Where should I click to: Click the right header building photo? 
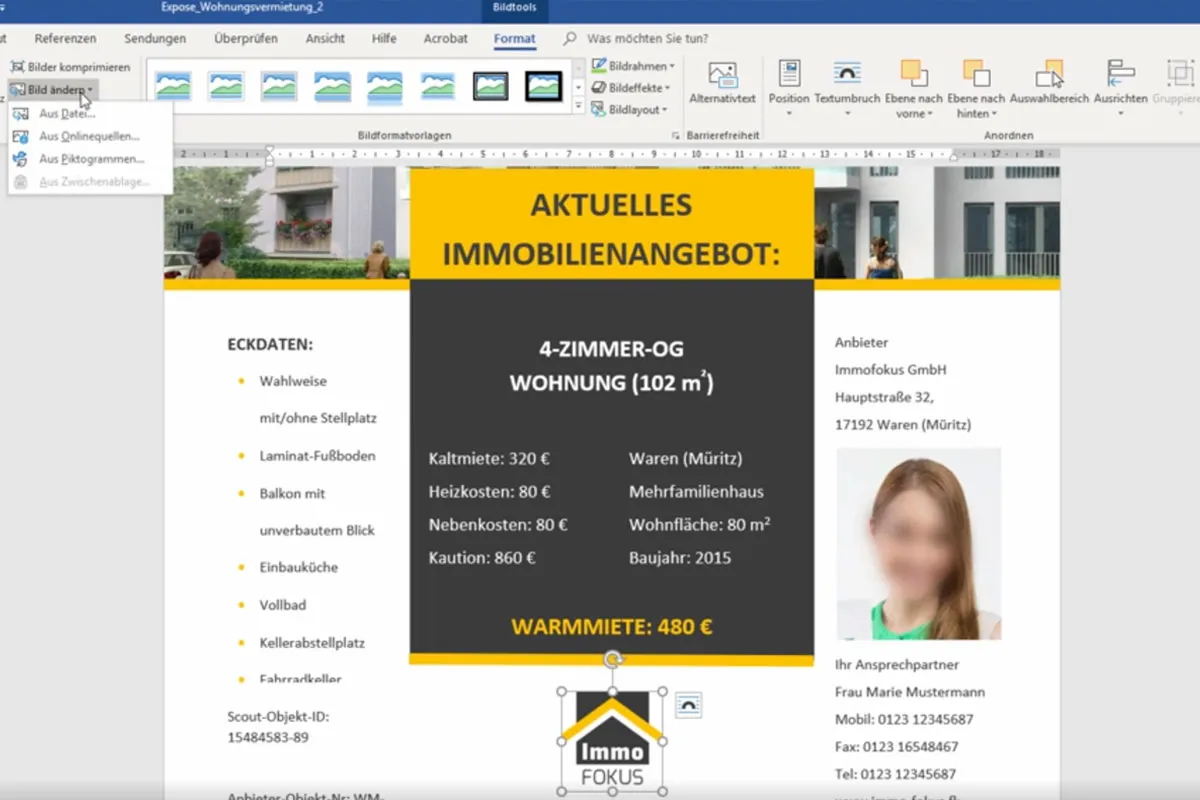click(937, 223)
